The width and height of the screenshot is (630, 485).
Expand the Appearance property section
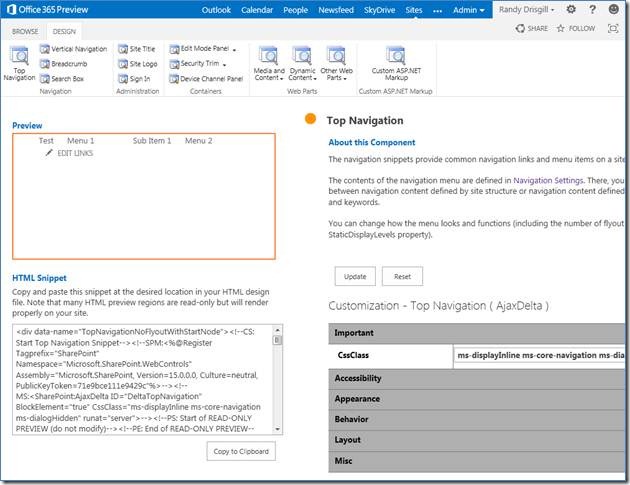(x=477, y=399)
